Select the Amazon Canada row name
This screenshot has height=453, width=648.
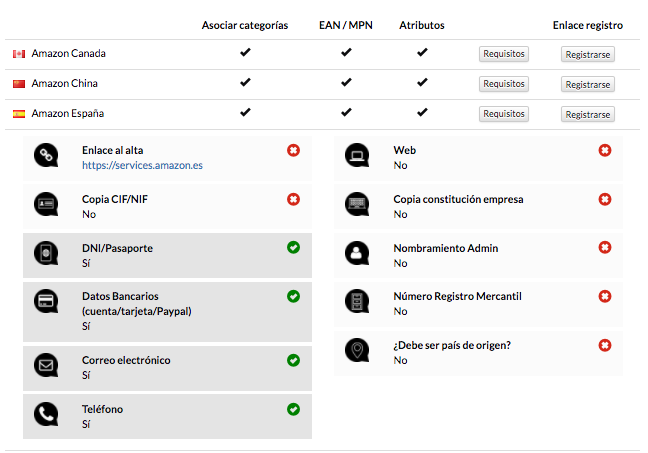tap(69, 53)
